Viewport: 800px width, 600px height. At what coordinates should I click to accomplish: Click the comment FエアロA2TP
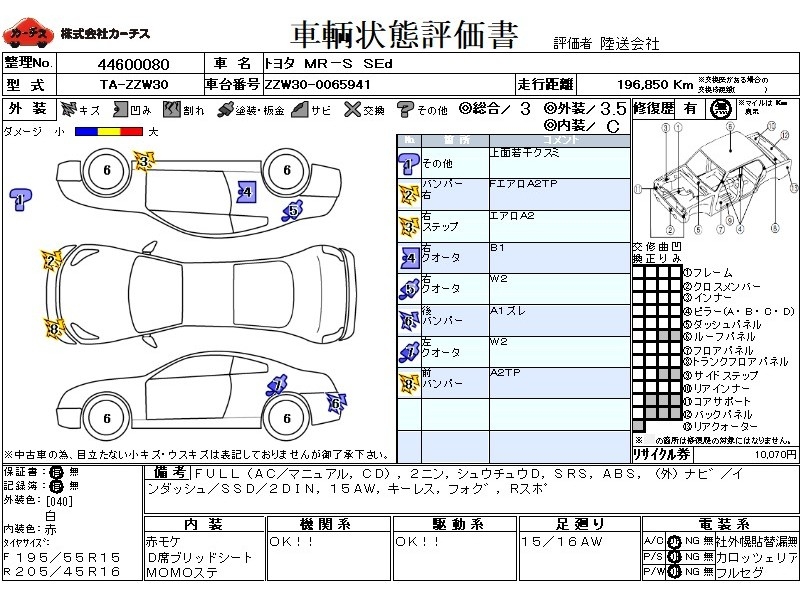[523, 184]
